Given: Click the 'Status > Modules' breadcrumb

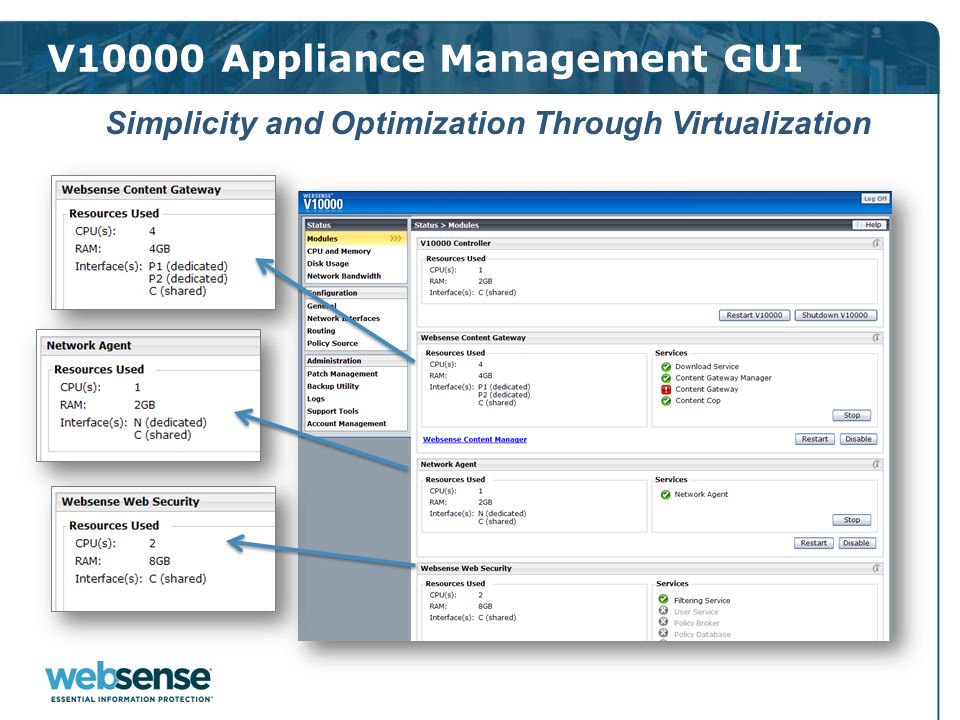Looking at the screenshot, I should 446,225.
